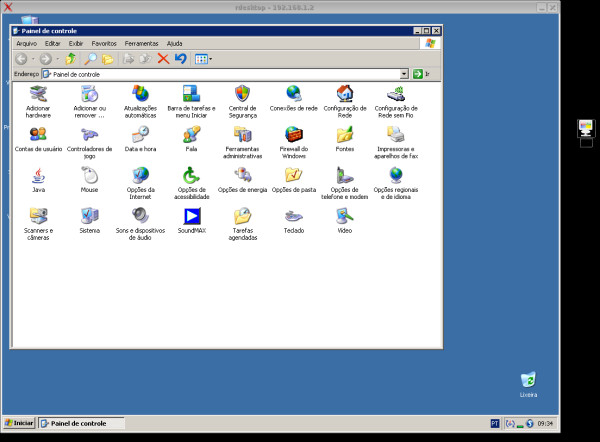Open Atualizações automáticas icon

pos(140,101)
